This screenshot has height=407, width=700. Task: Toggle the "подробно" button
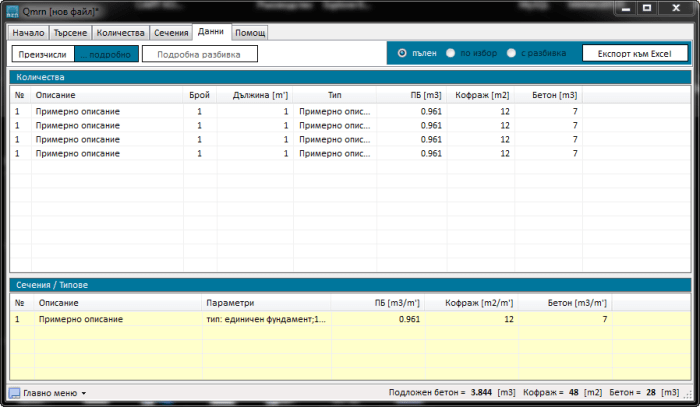pos(108,54)
